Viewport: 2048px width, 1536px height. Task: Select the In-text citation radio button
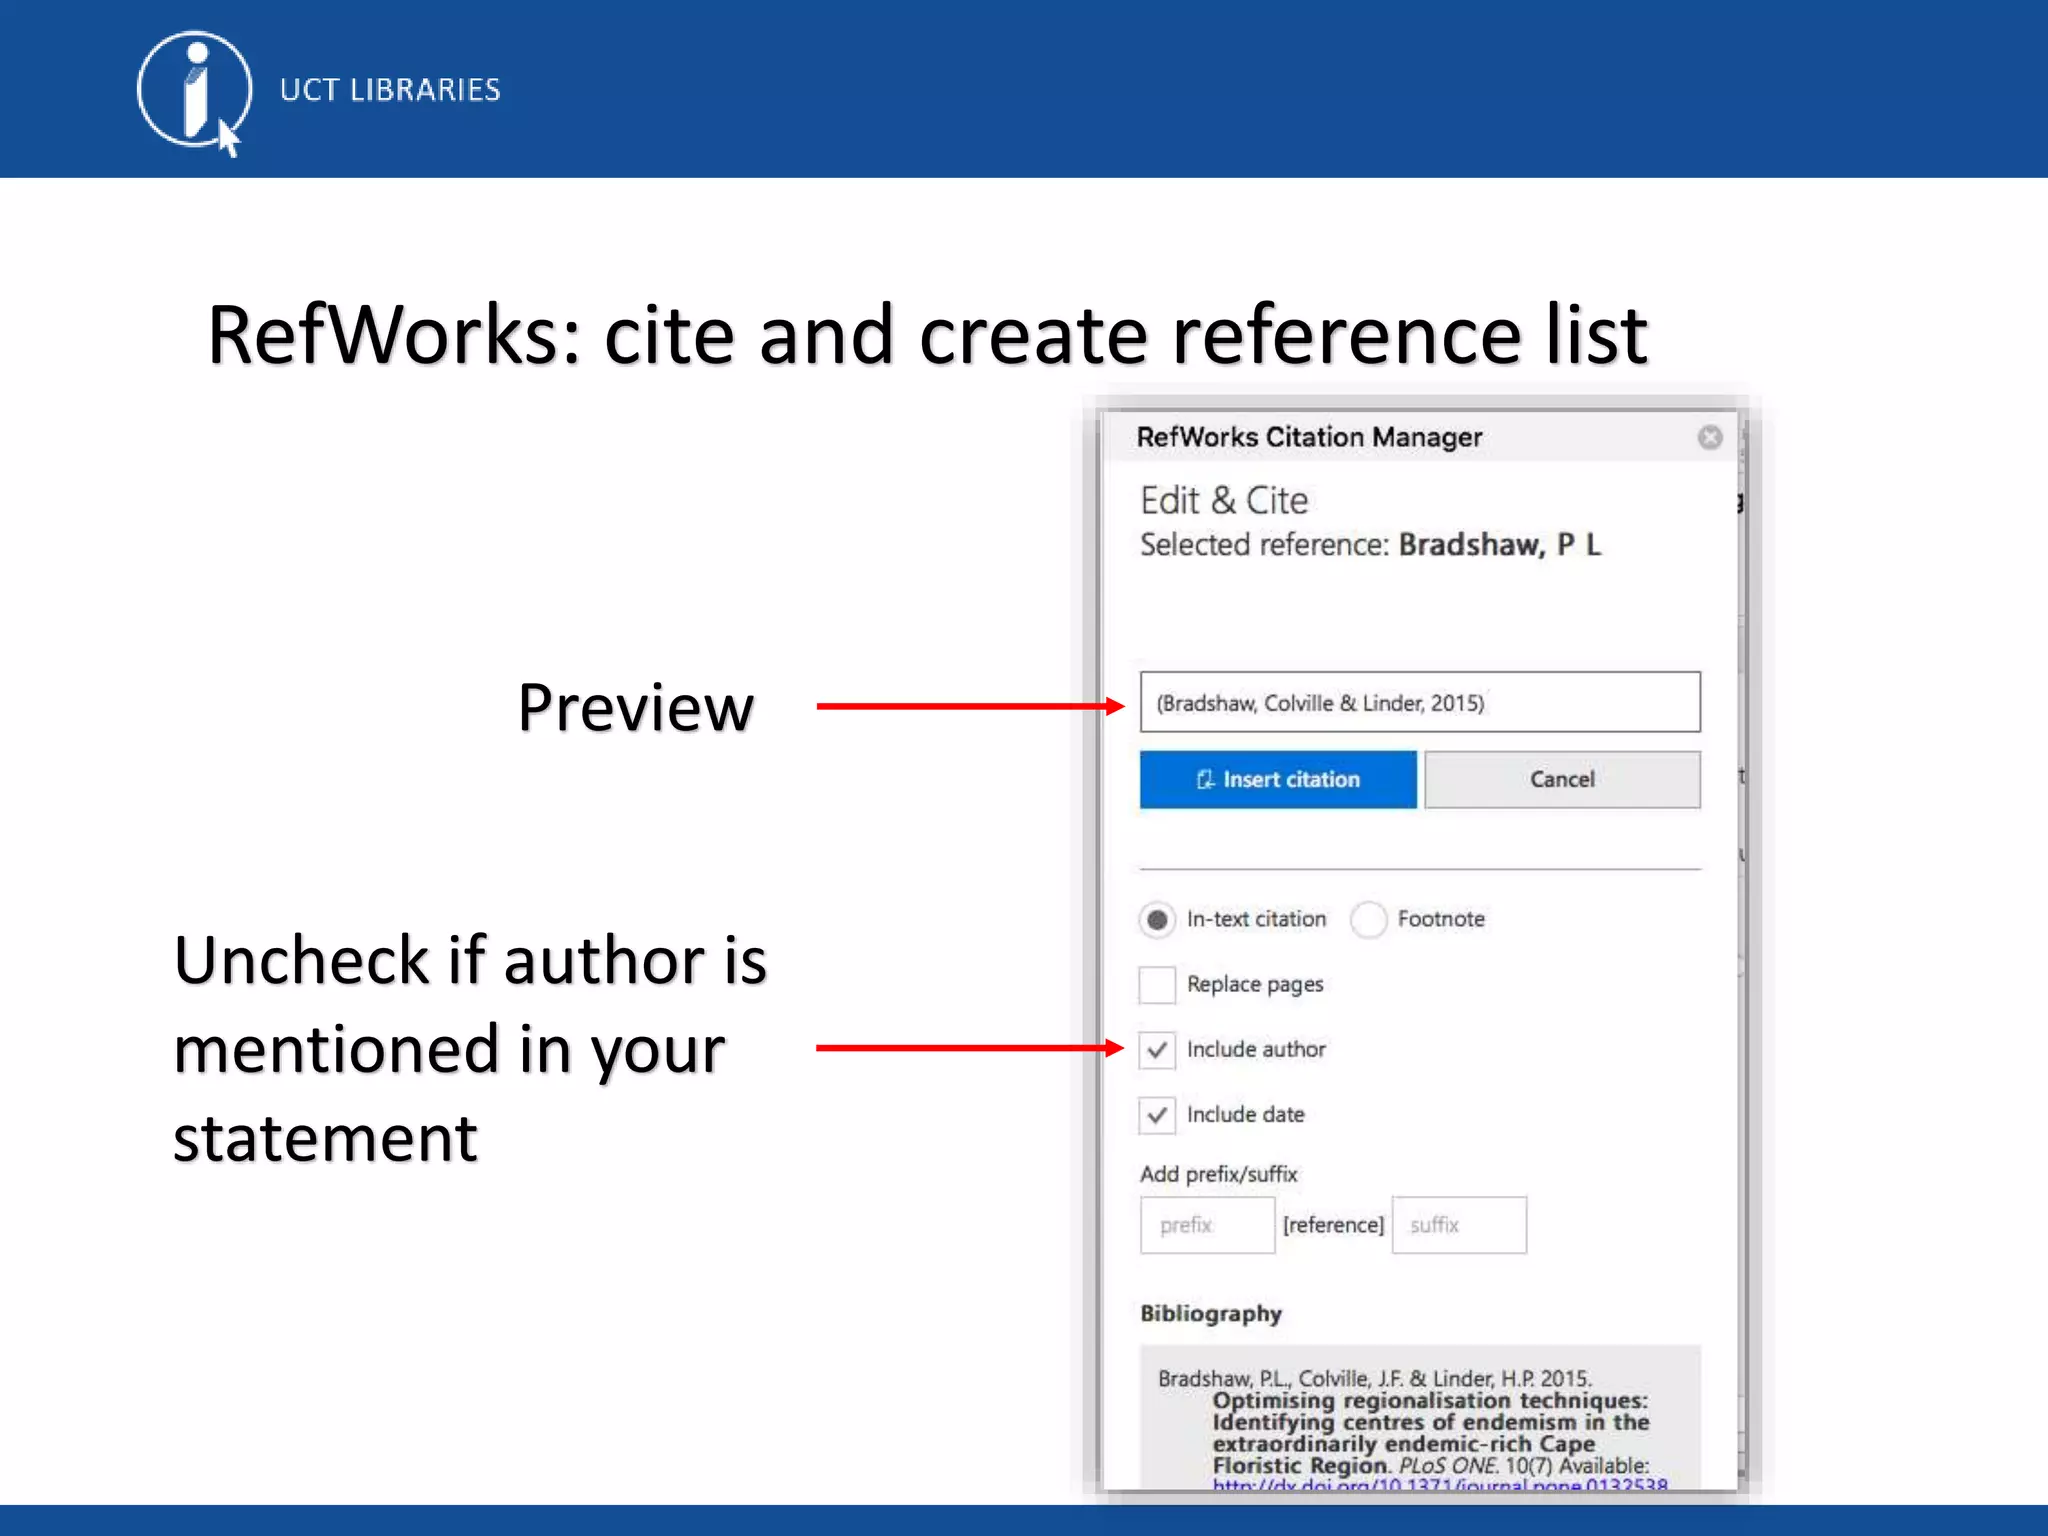(x=1157, y=919)
